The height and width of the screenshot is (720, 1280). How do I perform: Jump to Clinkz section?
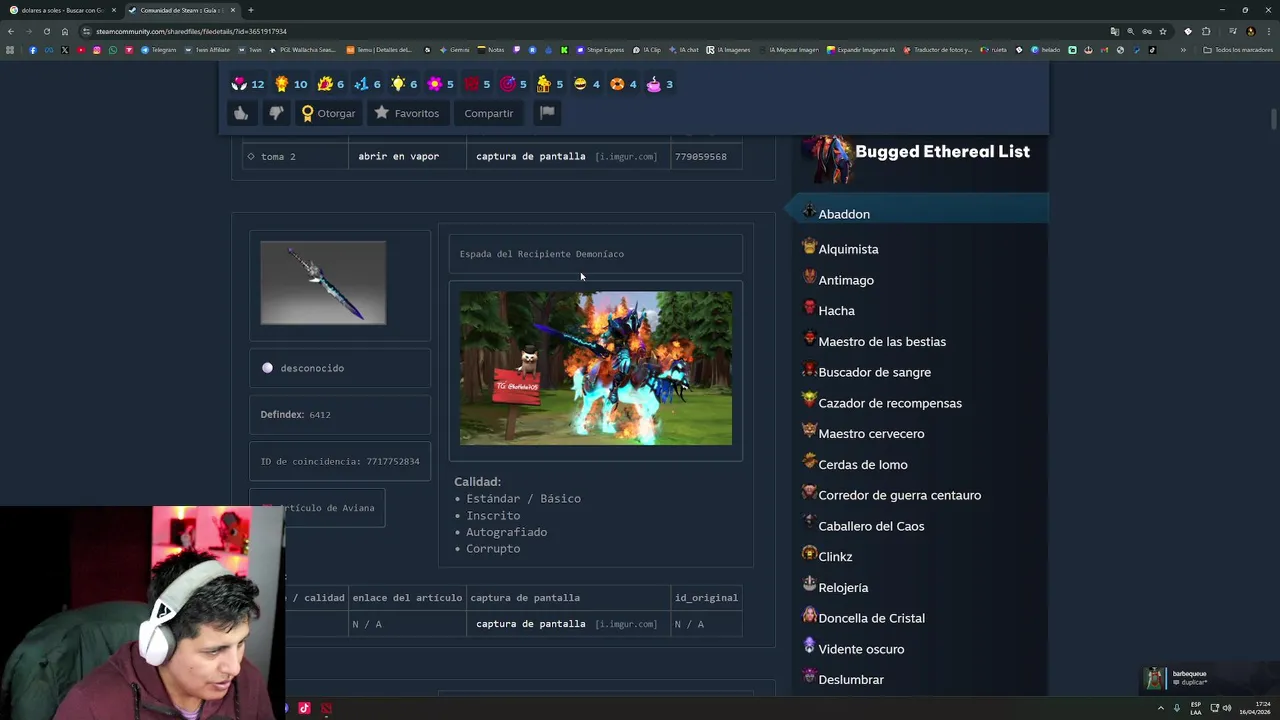coord(835,557)
